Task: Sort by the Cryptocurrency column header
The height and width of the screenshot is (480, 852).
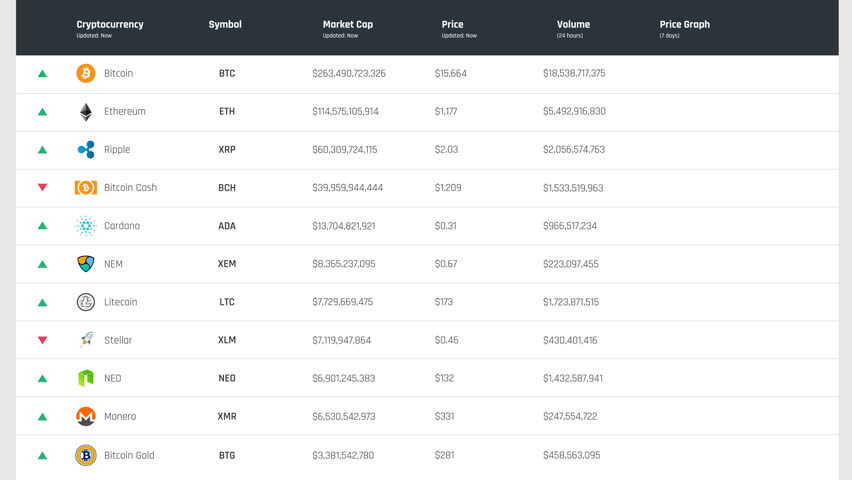Action: [110, 24]
